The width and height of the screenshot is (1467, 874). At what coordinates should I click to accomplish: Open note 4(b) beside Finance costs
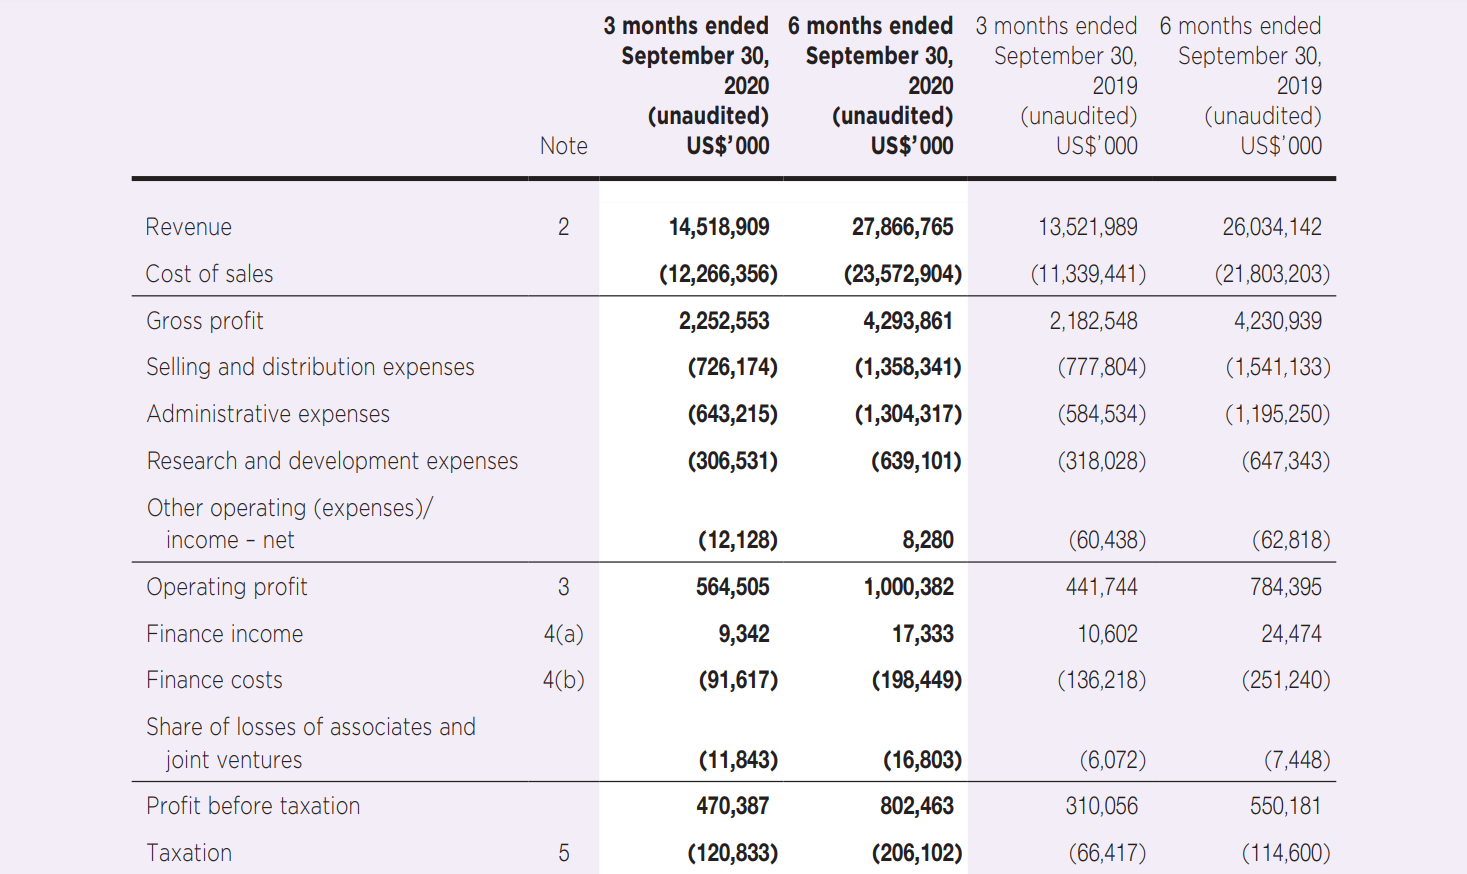pos(563,680)
